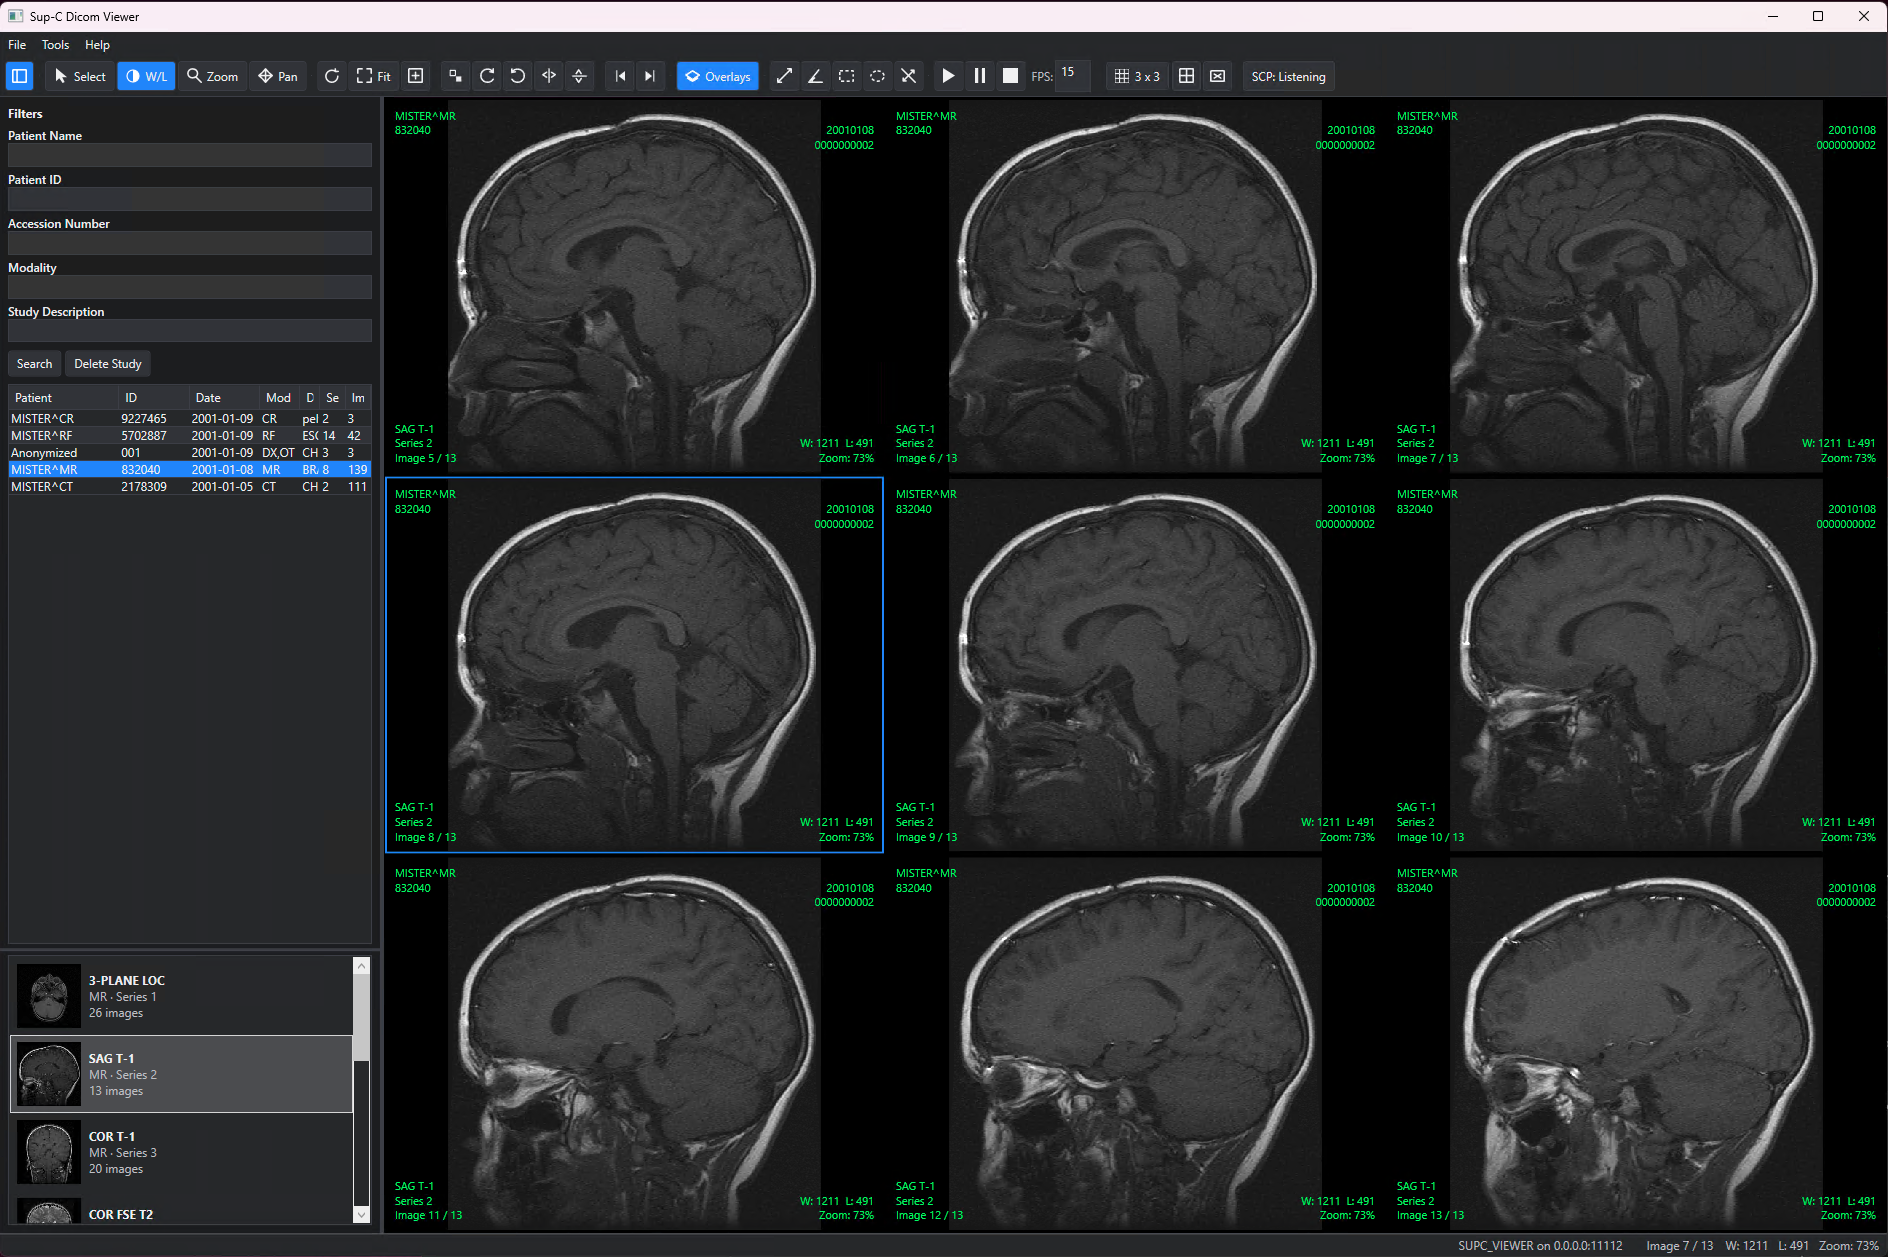Flip the image vertically
The image size is (1888, 1257).
point(580,76)
